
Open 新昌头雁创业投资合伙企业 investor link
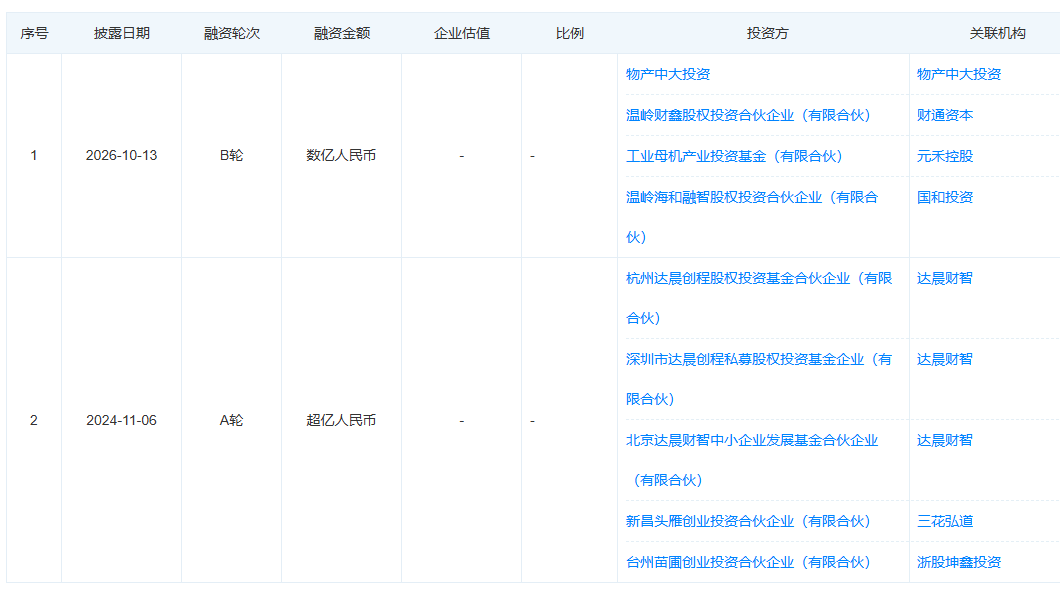748,521
